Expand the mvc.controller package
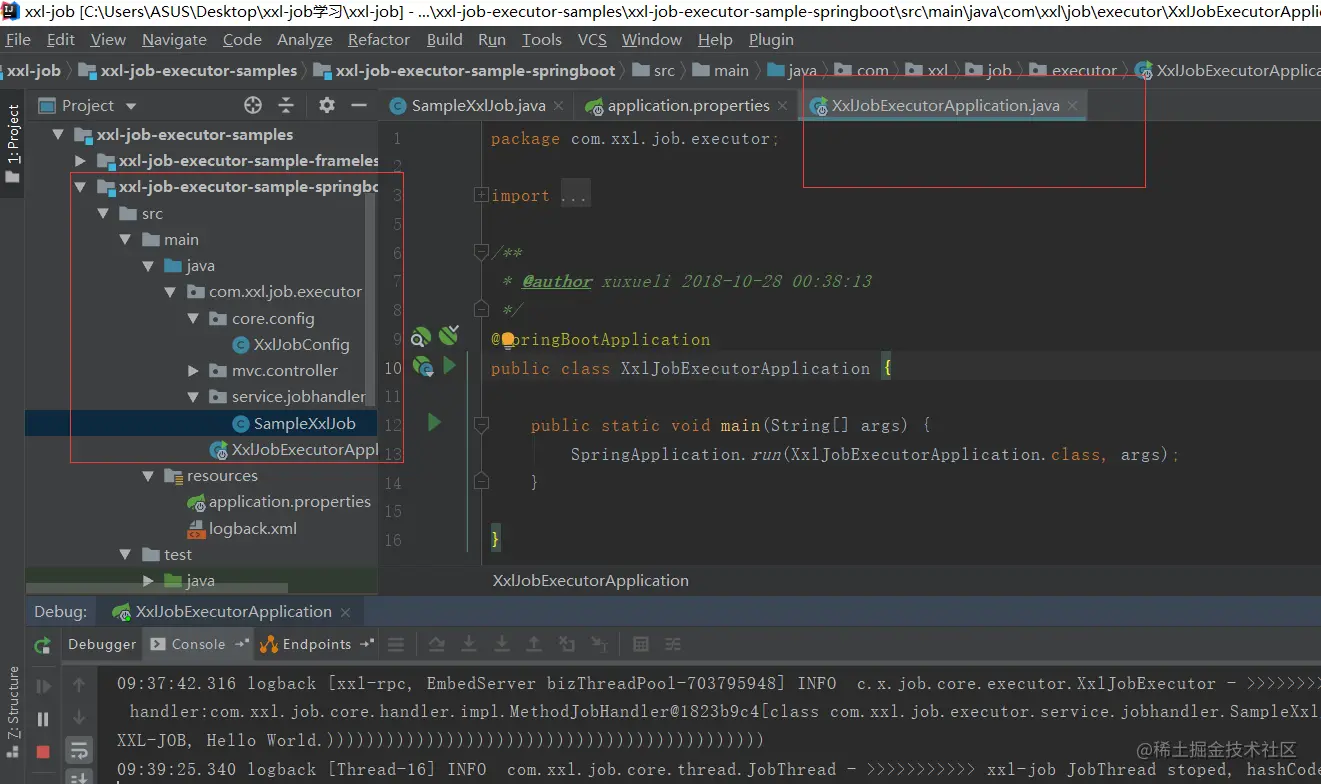Screen dimensions: 1321x784 [x=194, y=371]
